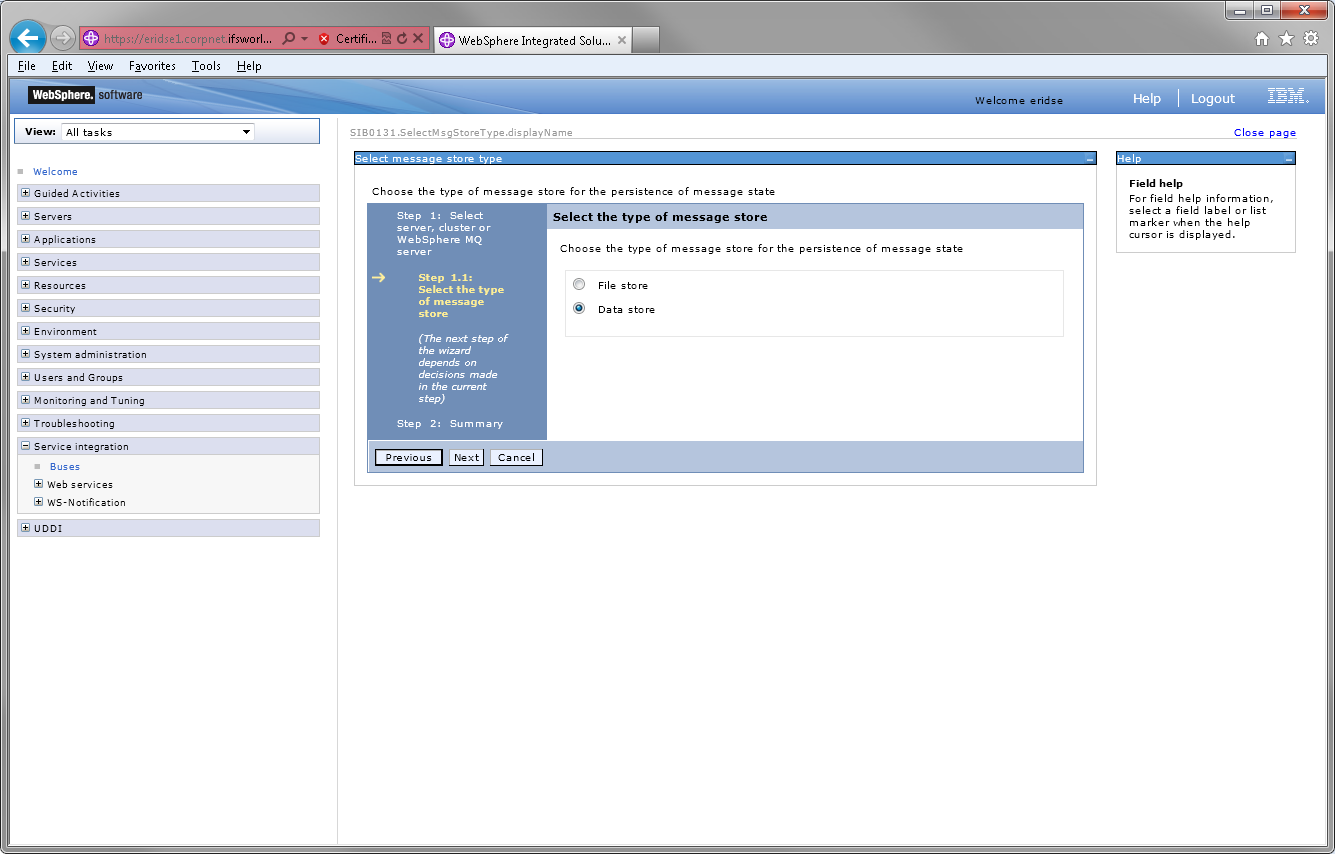Open the View menu
Viewport: 1335px width, 854px height.
(100, 66)
